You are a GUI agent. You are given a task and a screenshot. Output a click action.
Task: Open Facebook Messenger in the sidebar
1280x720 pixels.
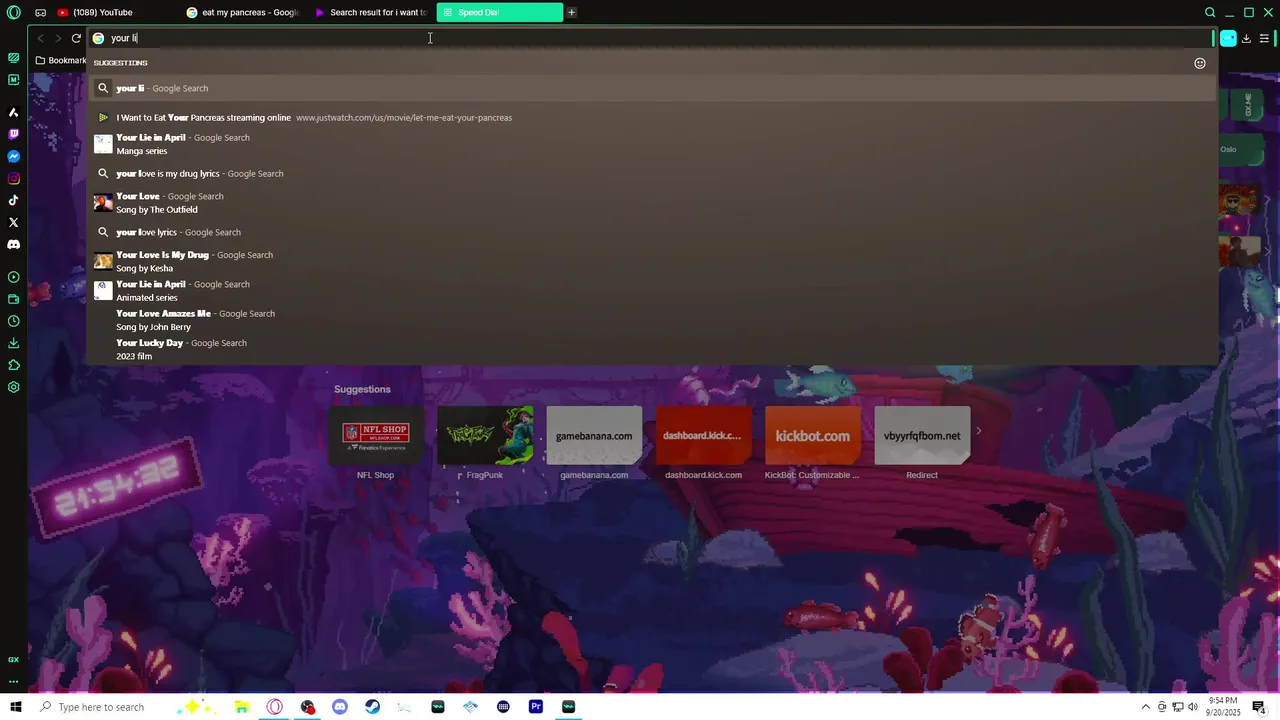tap(13, 156)
